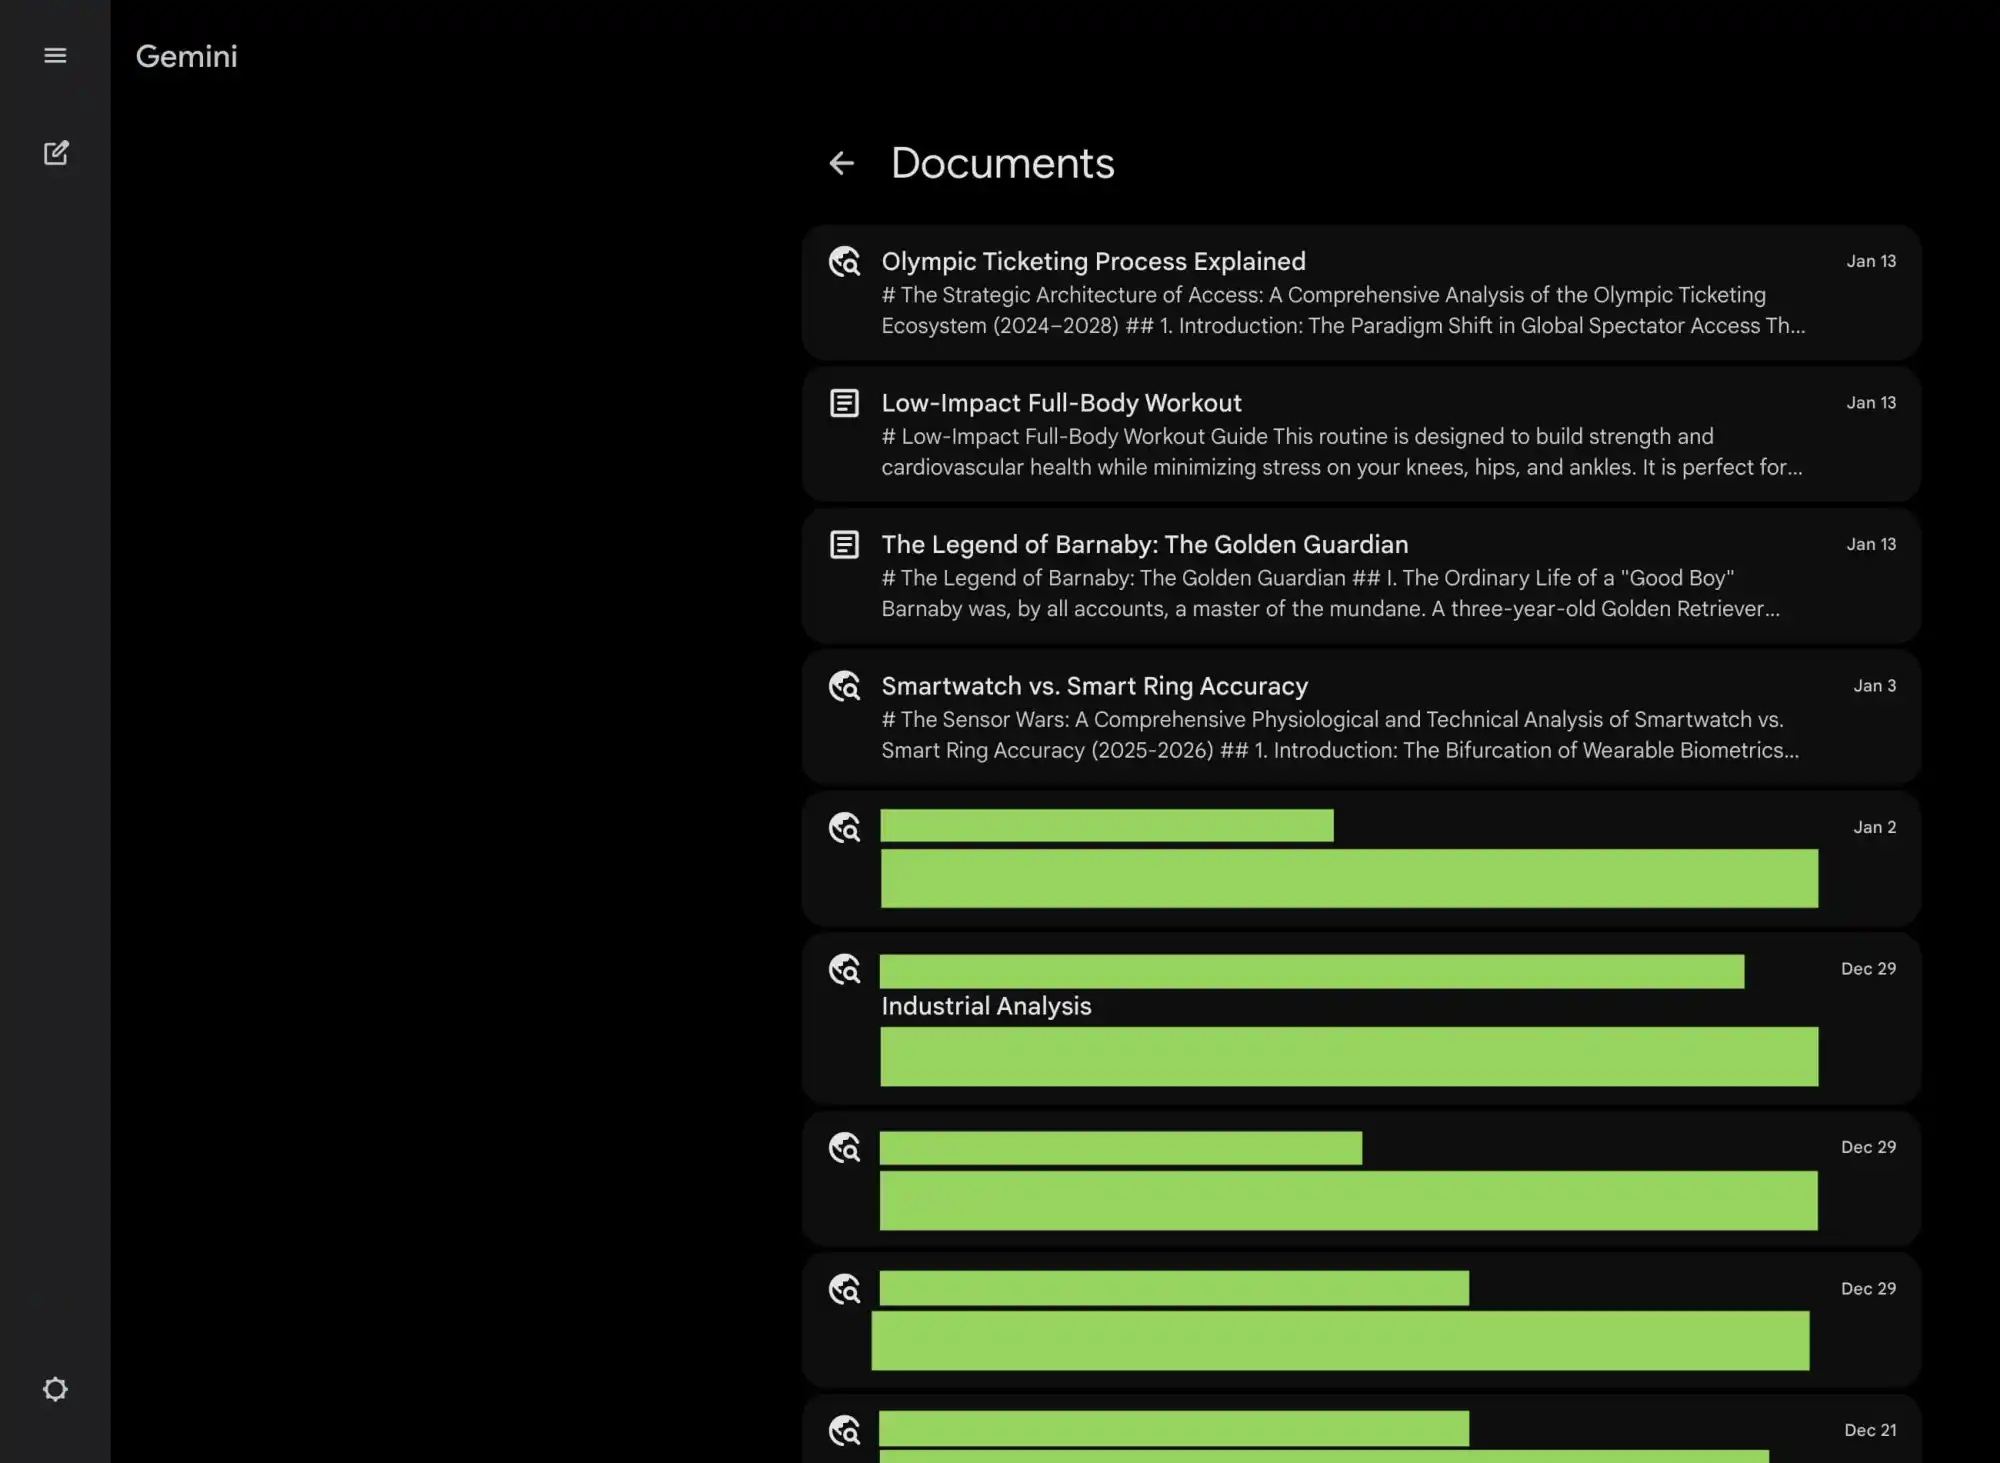This screenshot has height=1463, width=2000.
Task: Click the Gemini logo text
Action: click(x=187, y=56)
